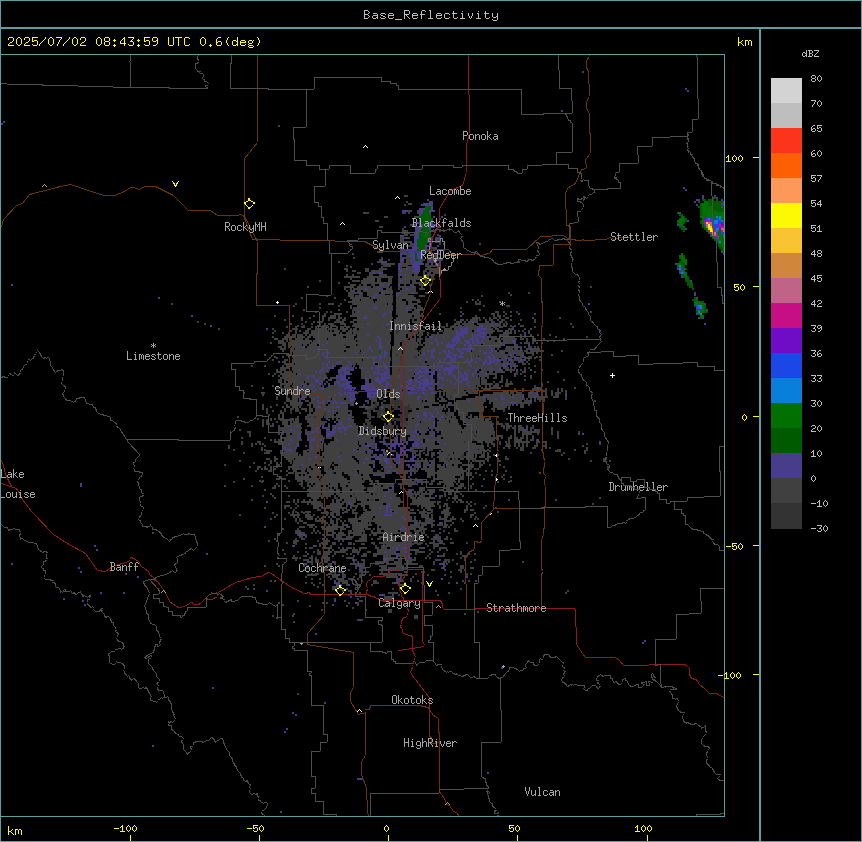Screen dimensions: 862x842
Task: Pick the light grey swatch between 80 and 70 dBZ
Action: point(786,91)
